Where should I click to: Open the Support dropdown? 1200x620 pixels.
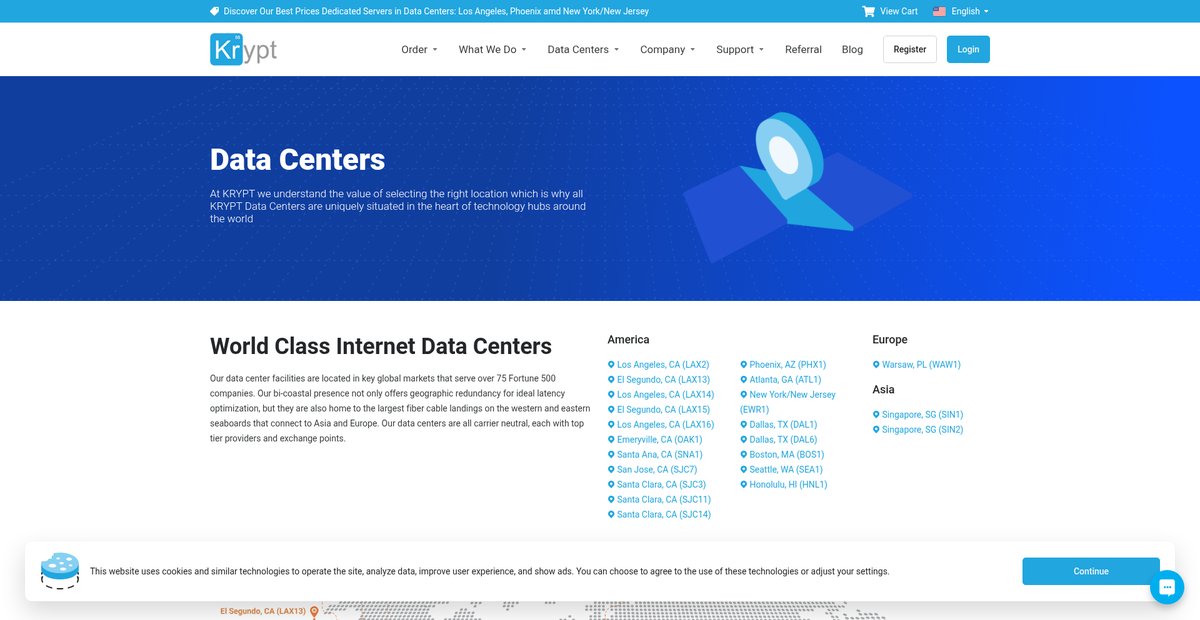[740, 49]
